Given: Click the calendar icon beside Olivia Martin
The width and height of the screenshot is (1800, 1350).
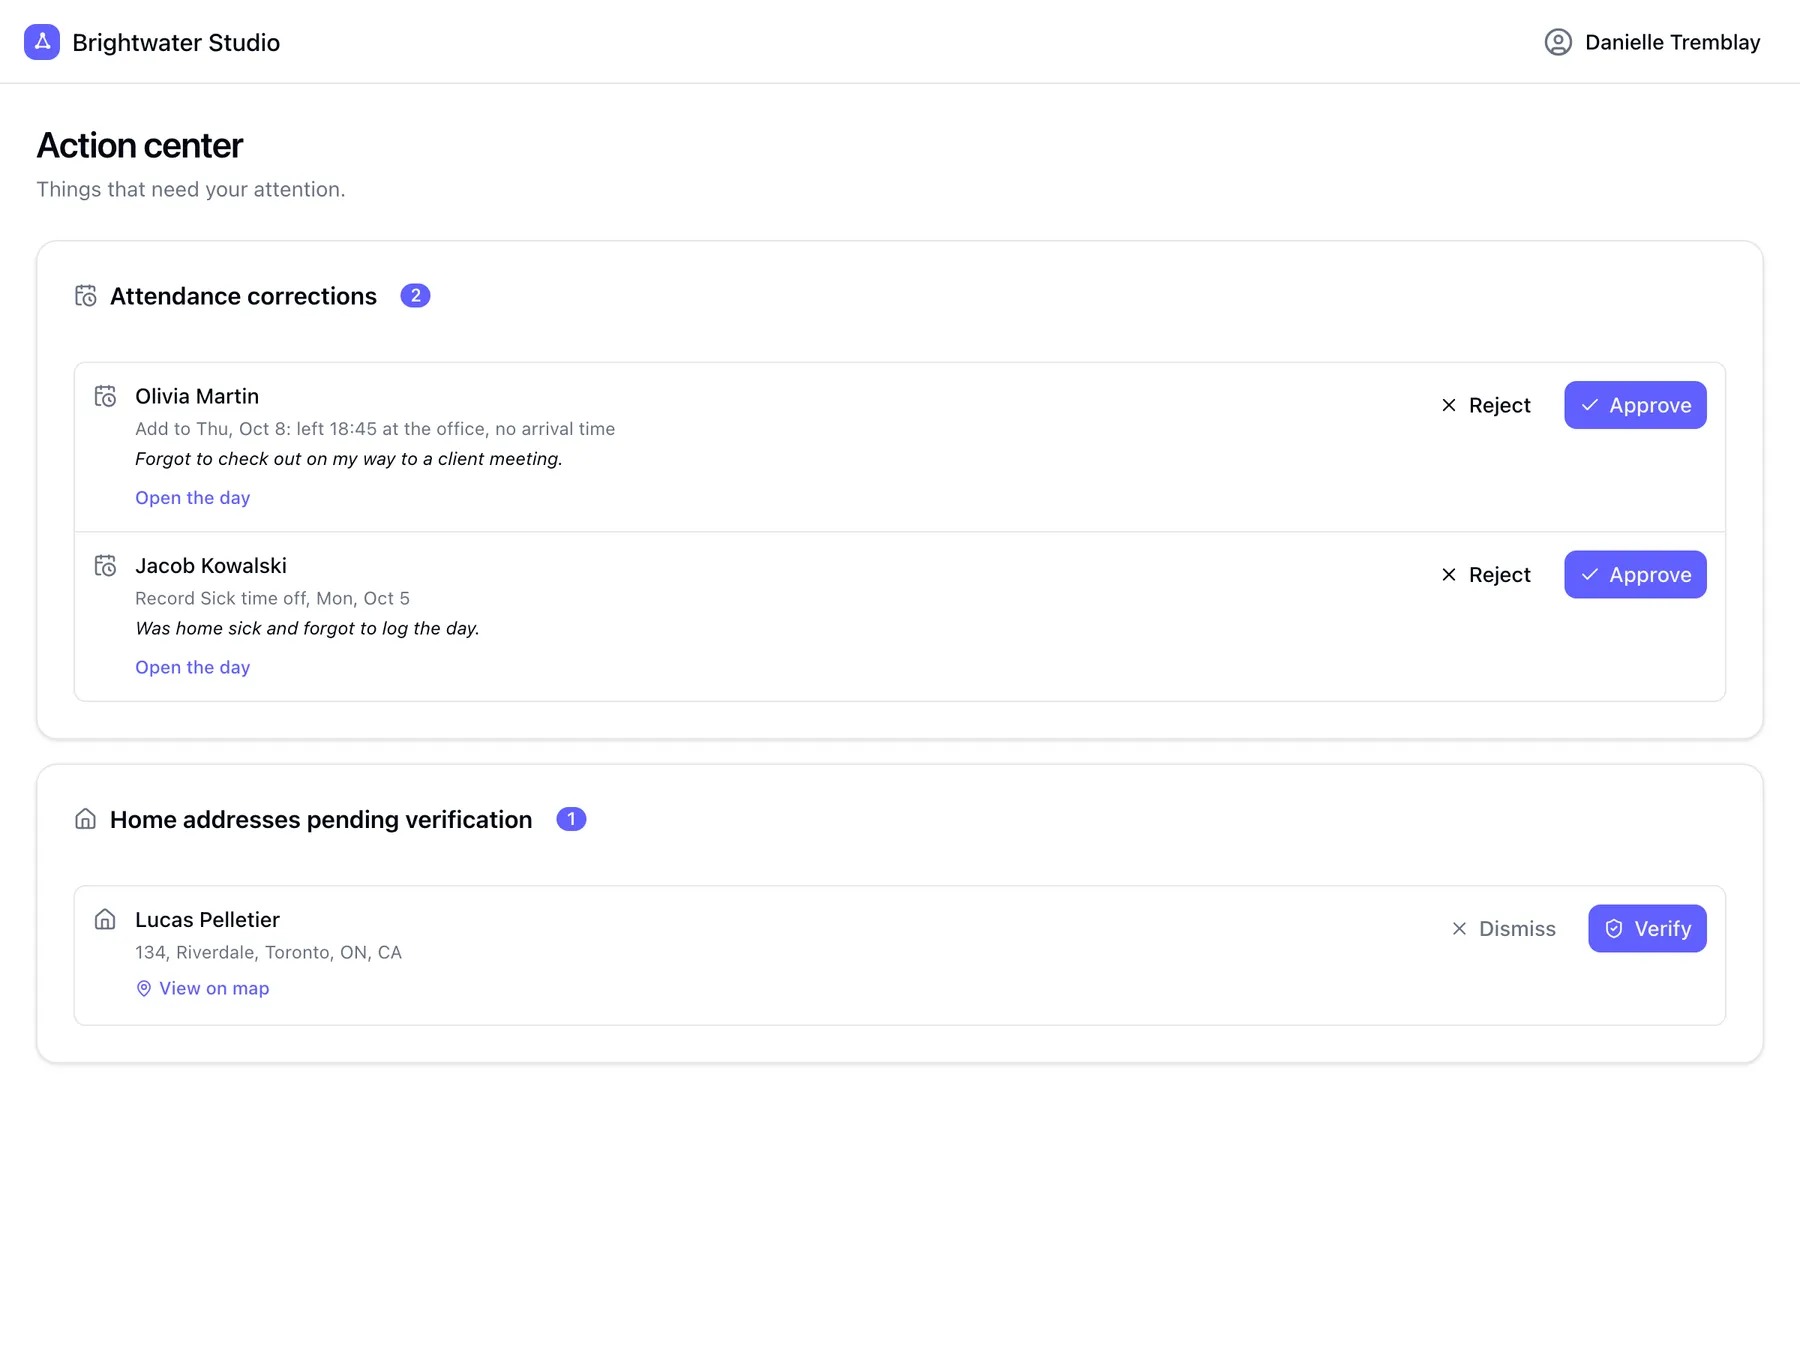Looking at the screenshot, I should click(105, 396).
